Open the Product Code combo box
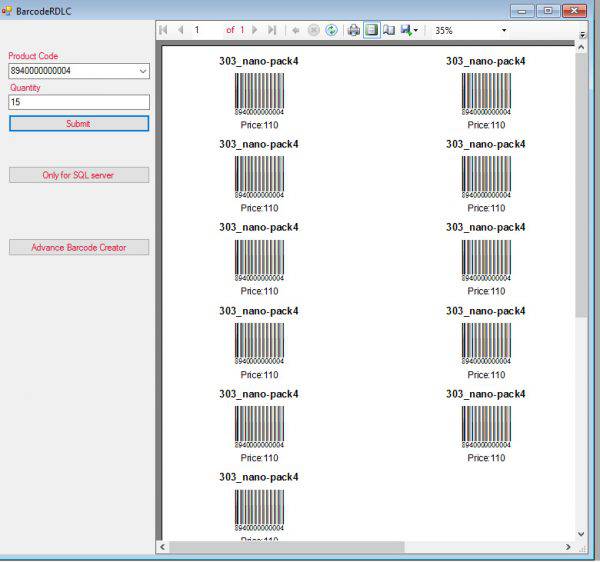 pos(142,71)
